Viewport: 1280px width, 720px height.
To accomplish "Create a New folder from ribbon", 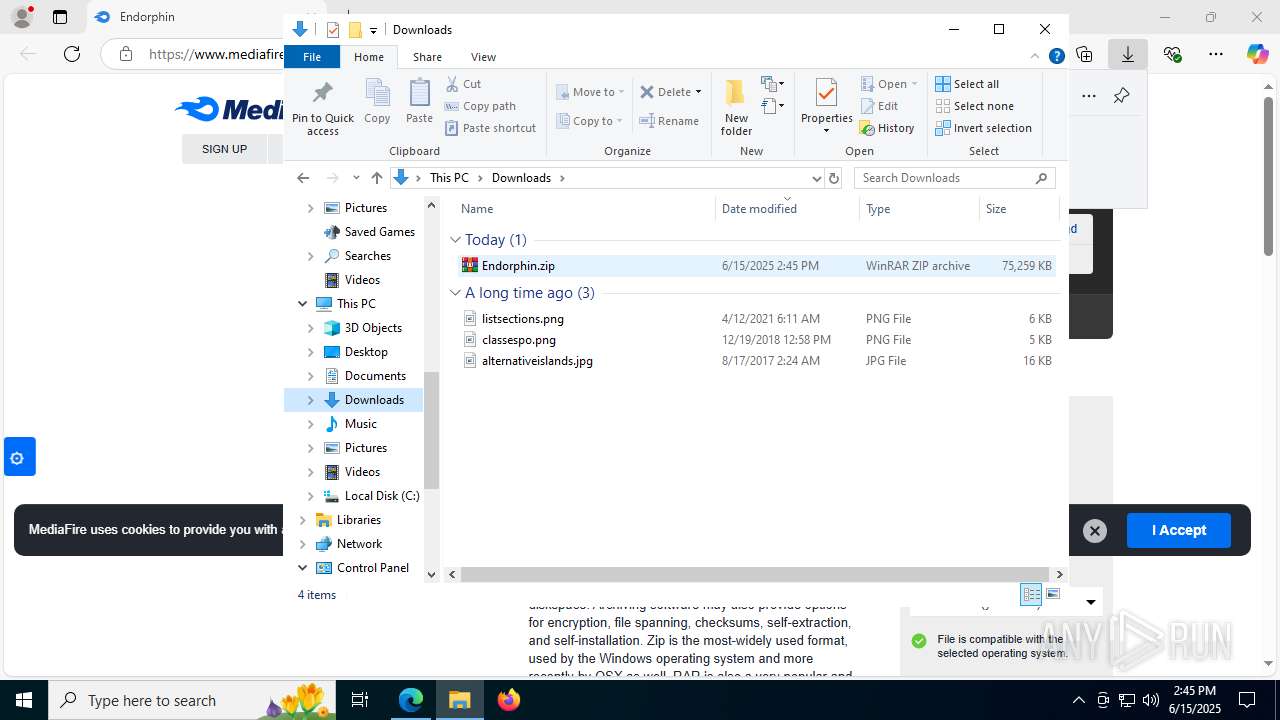I will click(x=736, y=107).
